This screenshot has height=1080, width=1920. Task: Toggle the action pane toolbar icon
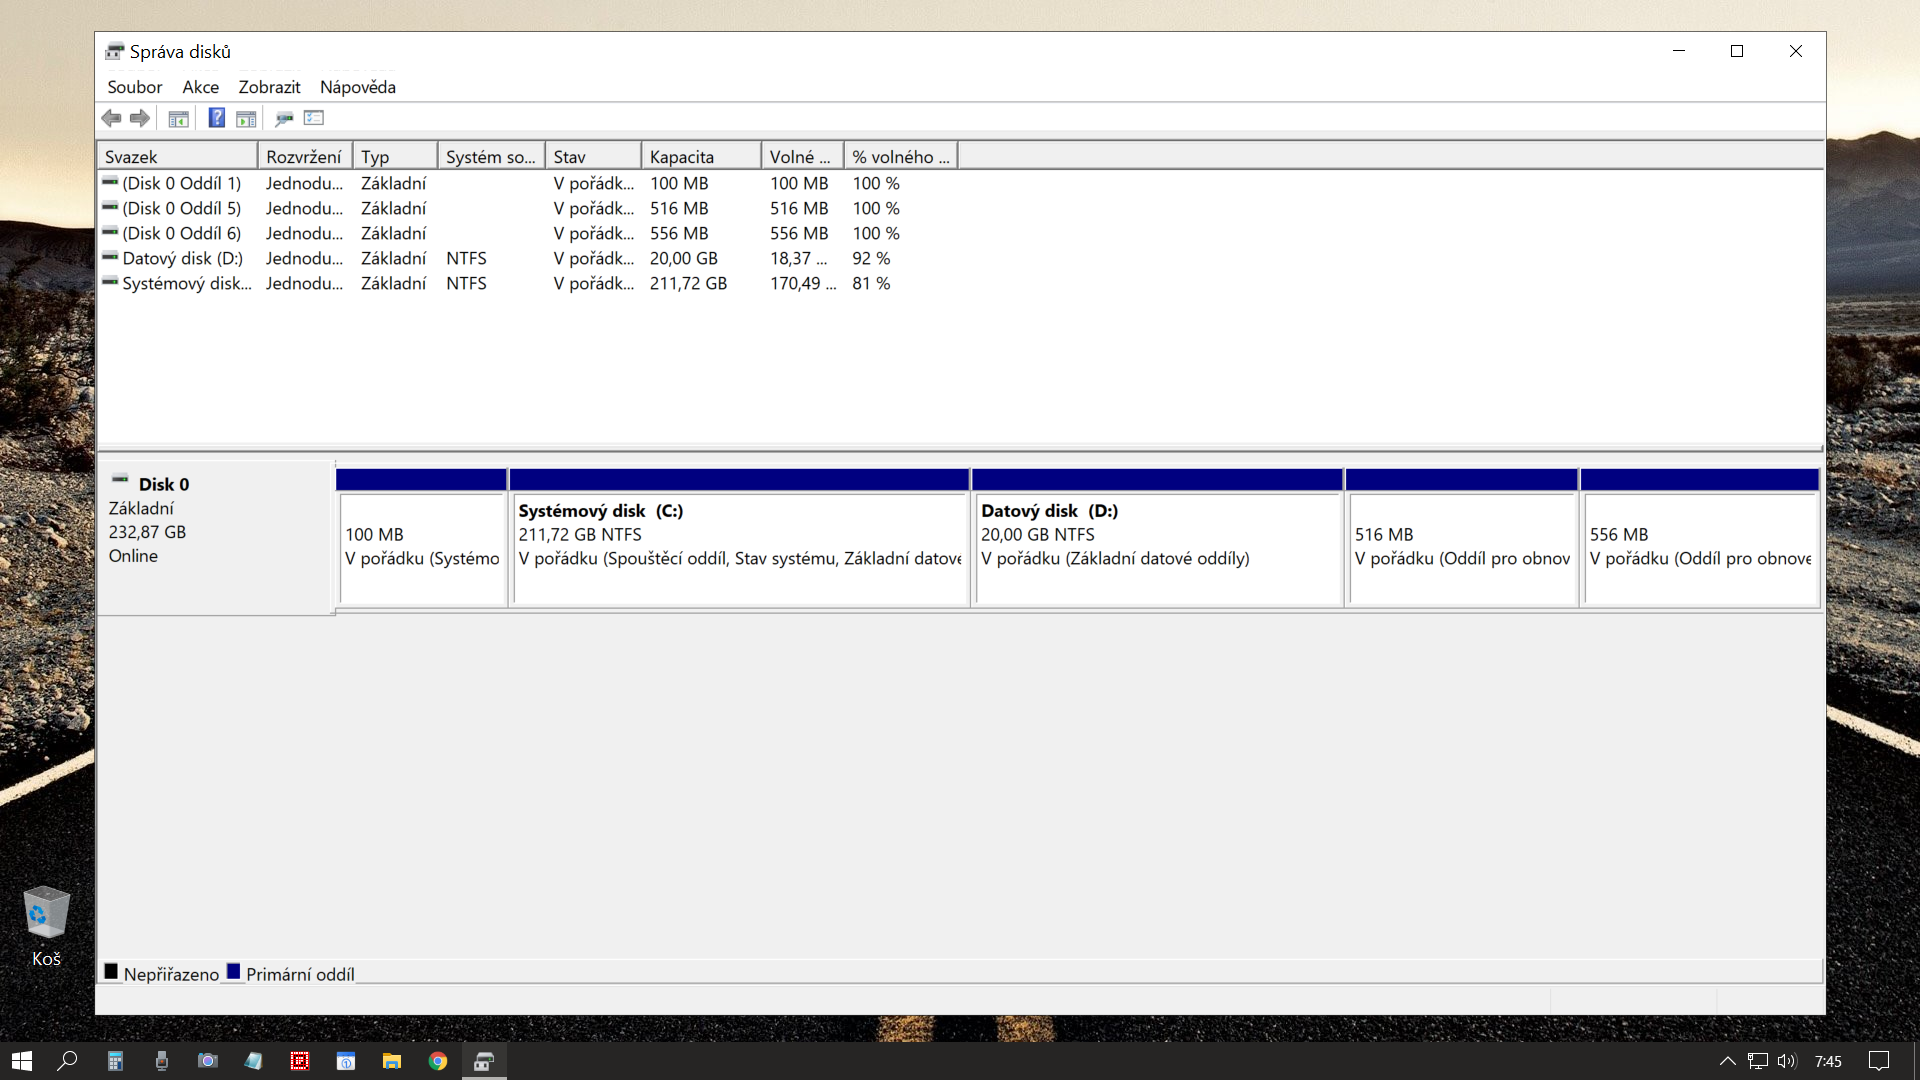coord(246,118)
